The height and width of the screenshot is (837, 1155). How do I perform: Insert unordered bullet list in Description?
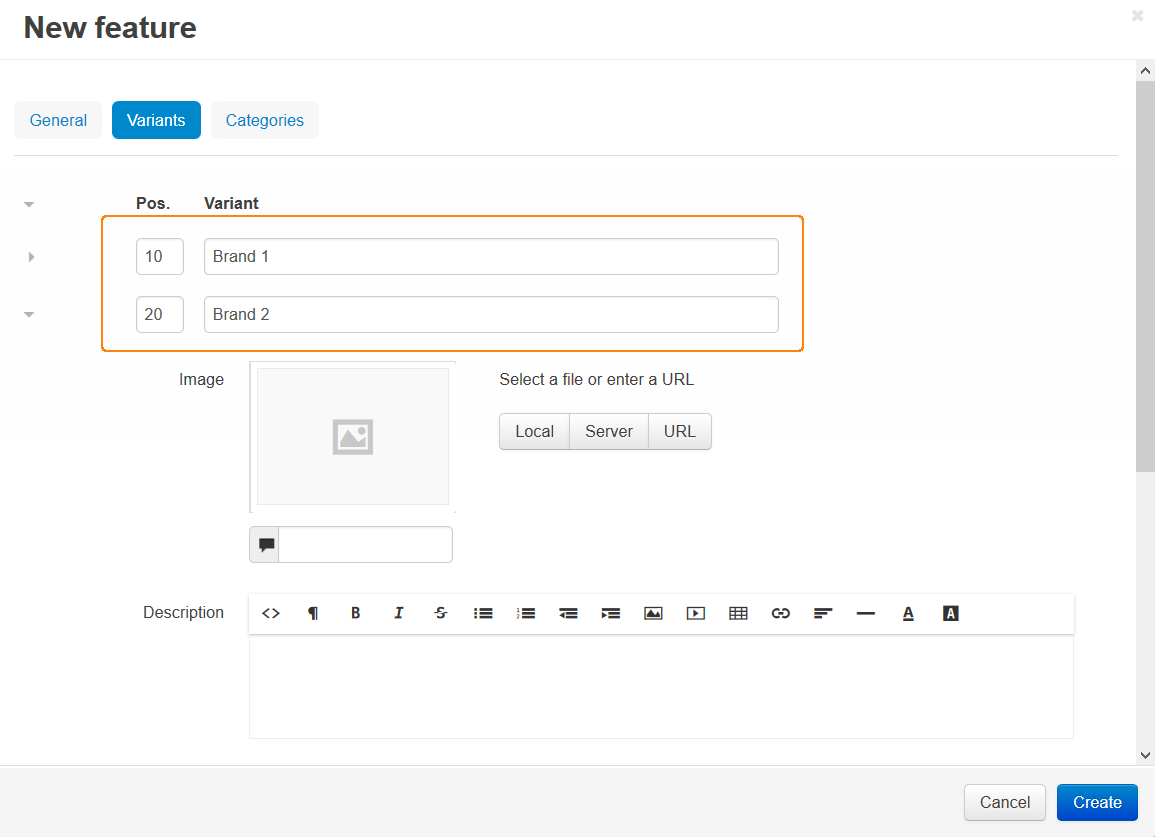(x=483, y=613)
